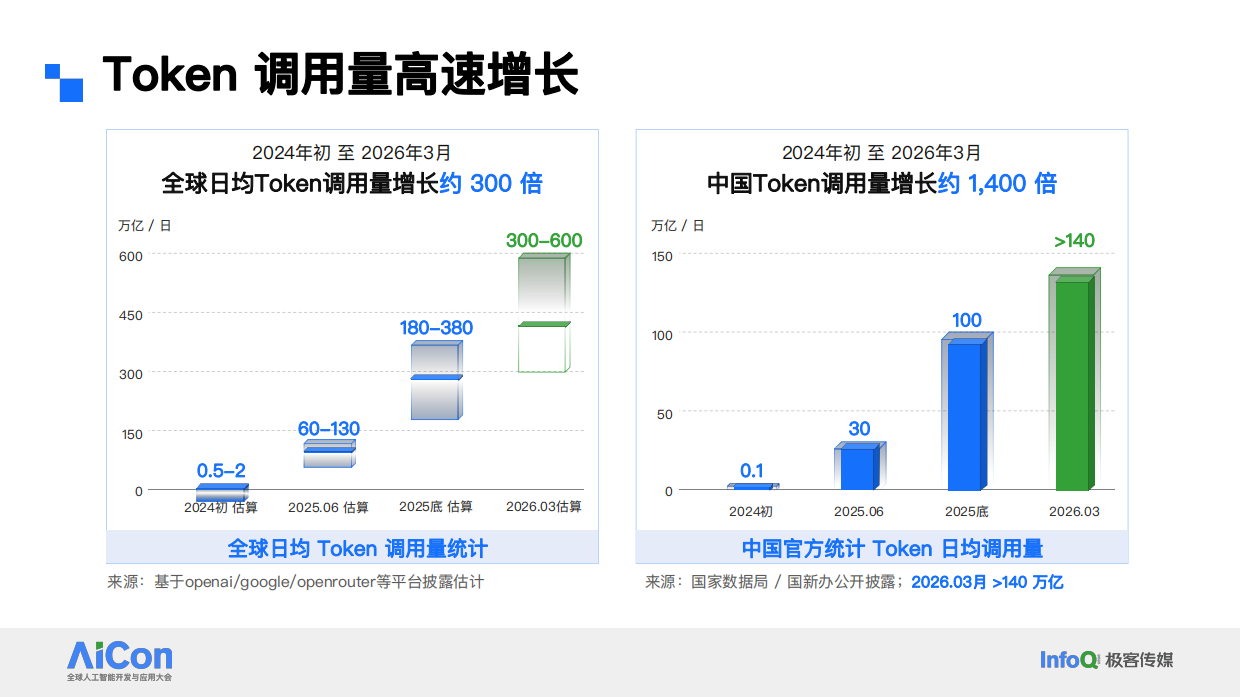This screenshot has height=697, width=1240.
Task: Click the '2024初' axis label in China chart
Action: point(751,511)
